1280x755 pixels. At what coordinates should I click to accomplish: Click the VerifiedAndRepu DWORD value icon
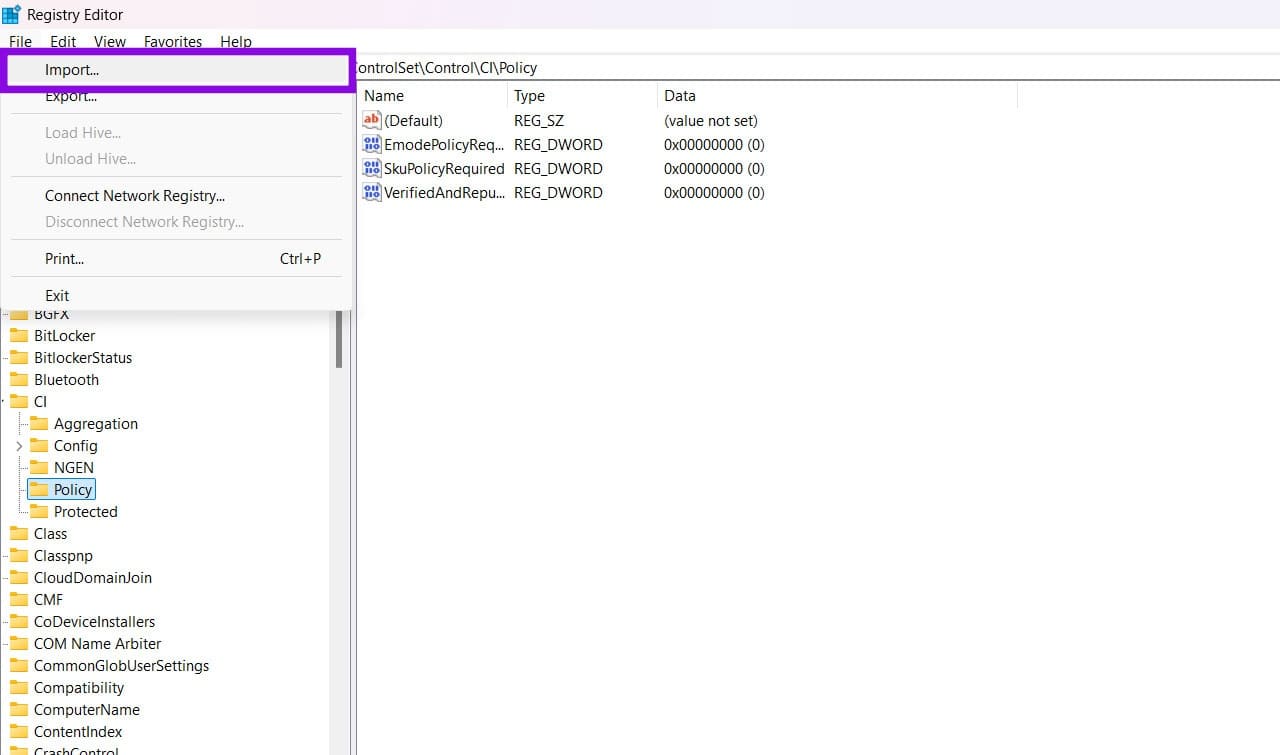tap(372, 192)
